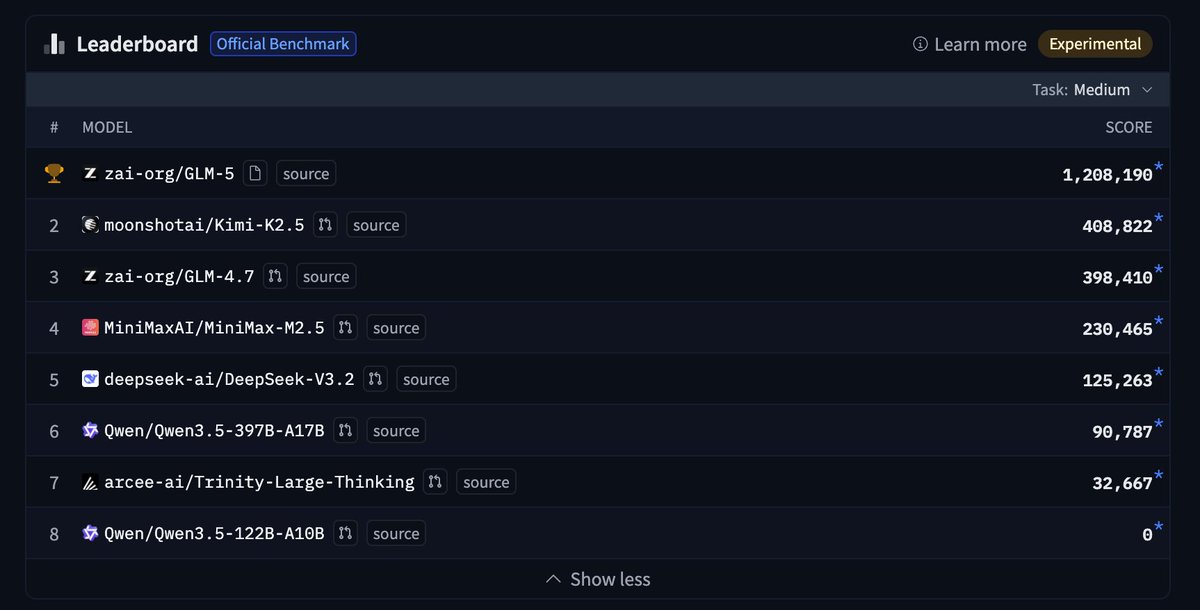This screenshot has height=610, width=1200.
Task: Open the pull request icon for MiniMax-M2.5
Action: click(345, 328)
